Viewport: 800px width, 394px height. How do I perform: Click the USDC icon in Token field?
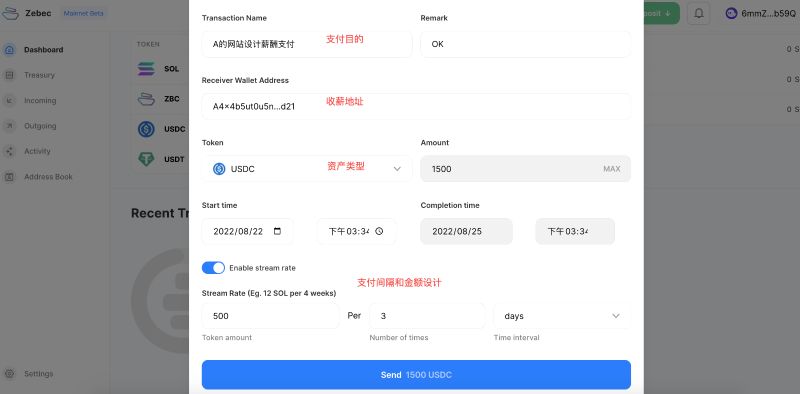(219, 169)
